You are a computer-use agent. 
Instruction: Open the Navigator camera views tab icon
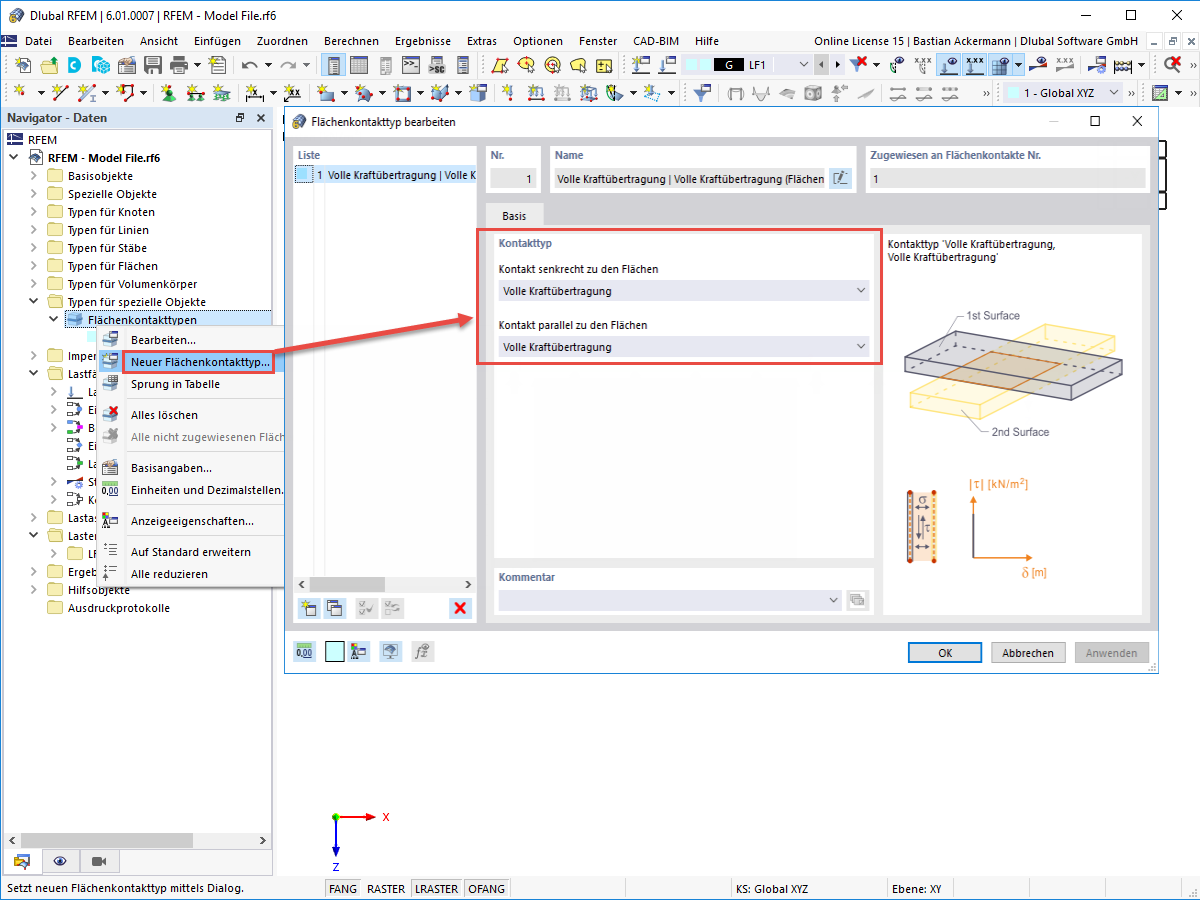(99, 861)
